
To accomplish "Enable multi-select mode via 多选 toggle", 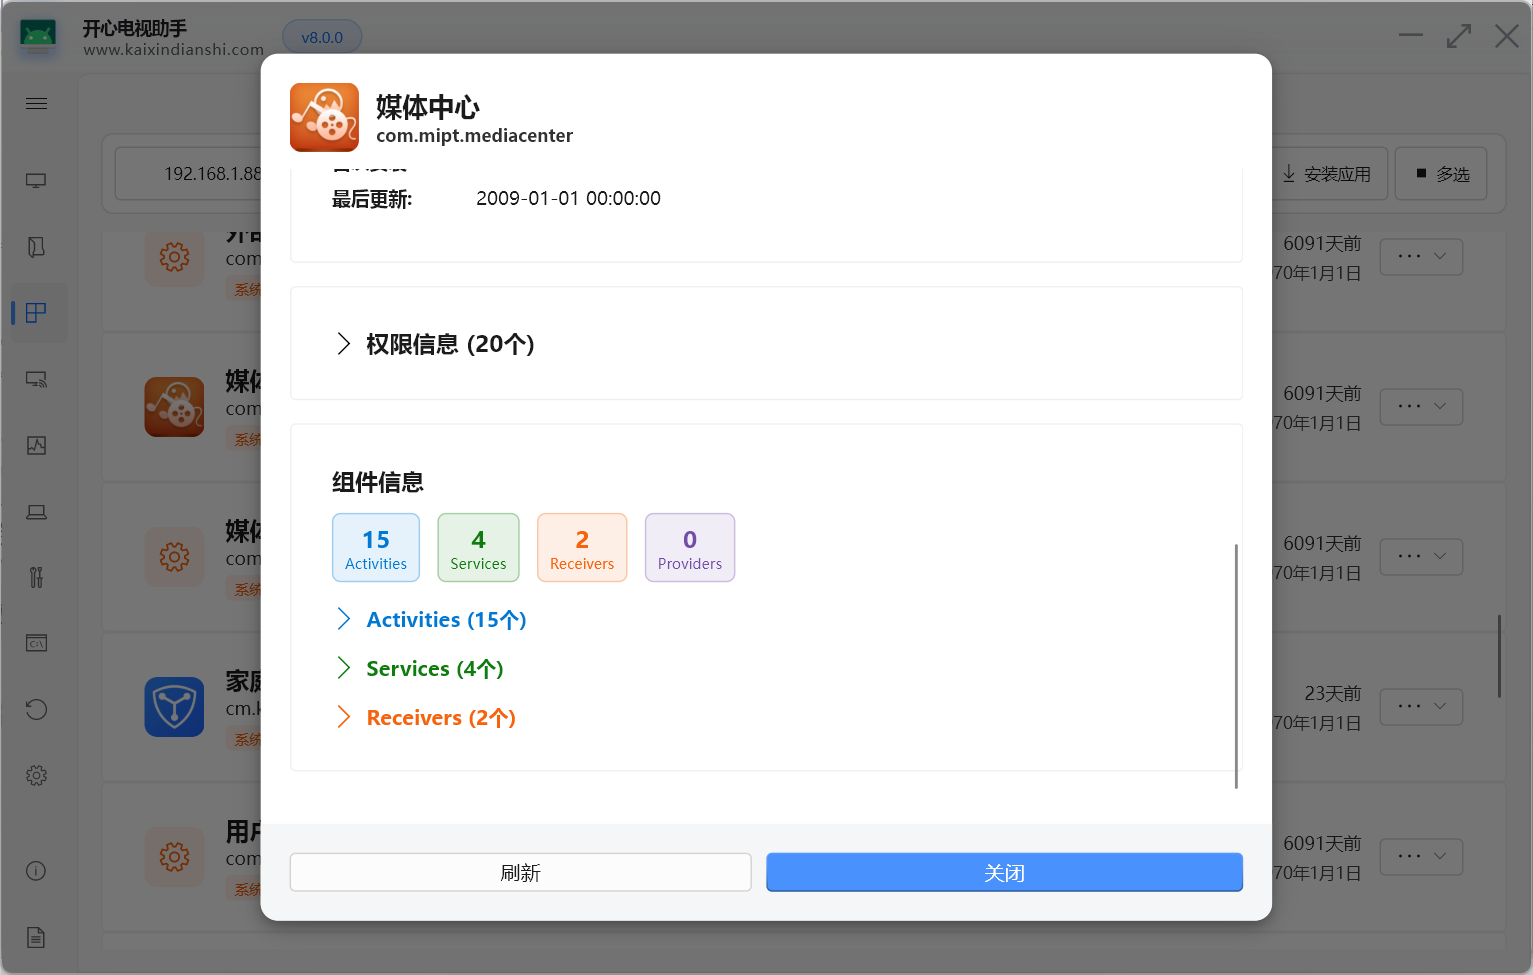I will 1440,172.
